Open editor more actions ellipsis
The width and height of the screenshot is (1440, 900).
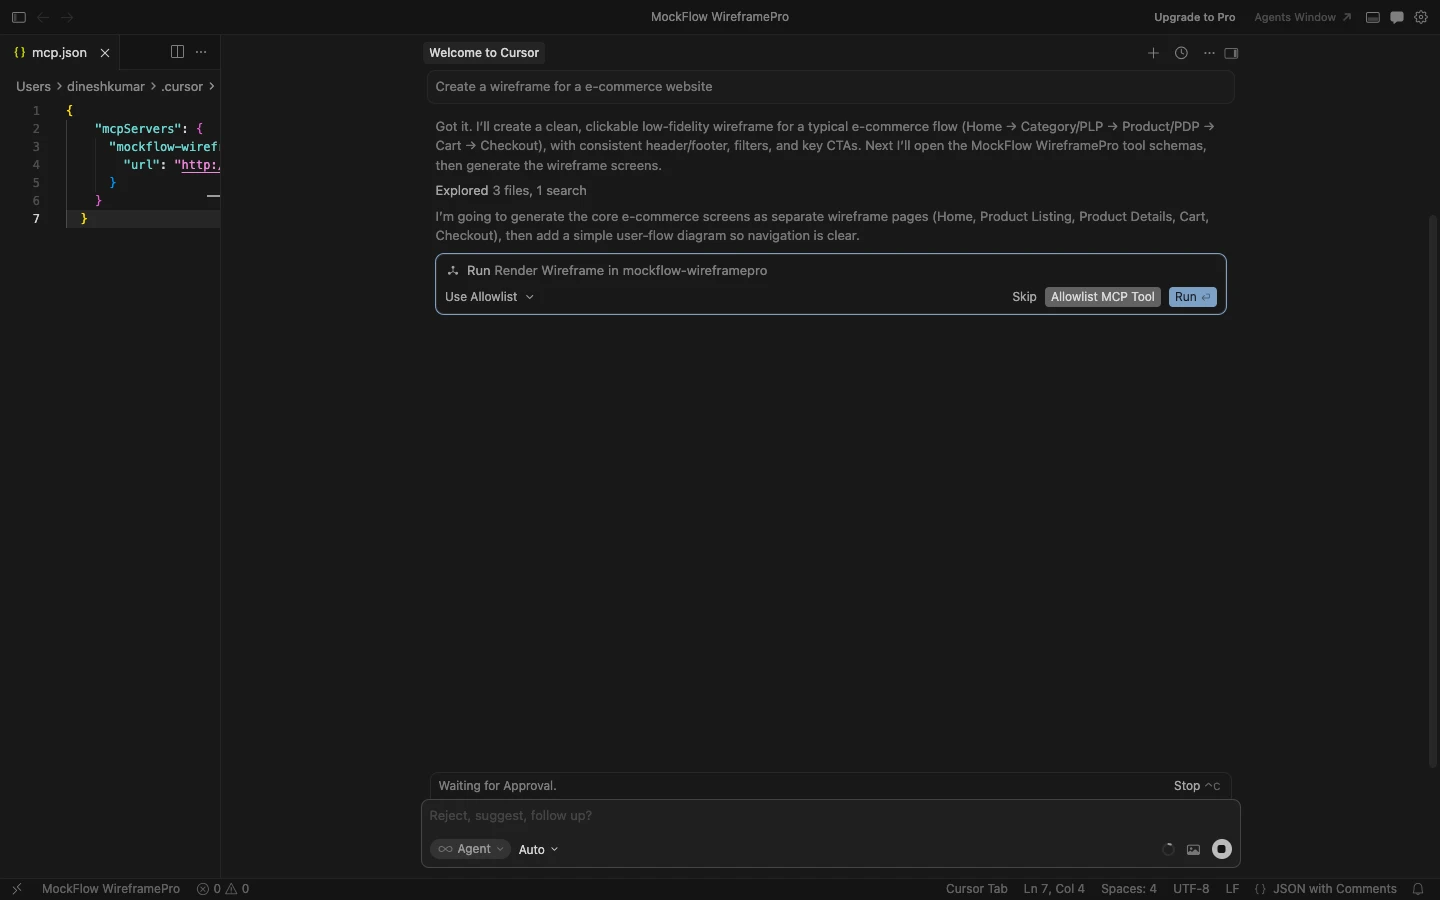[201, 52]
